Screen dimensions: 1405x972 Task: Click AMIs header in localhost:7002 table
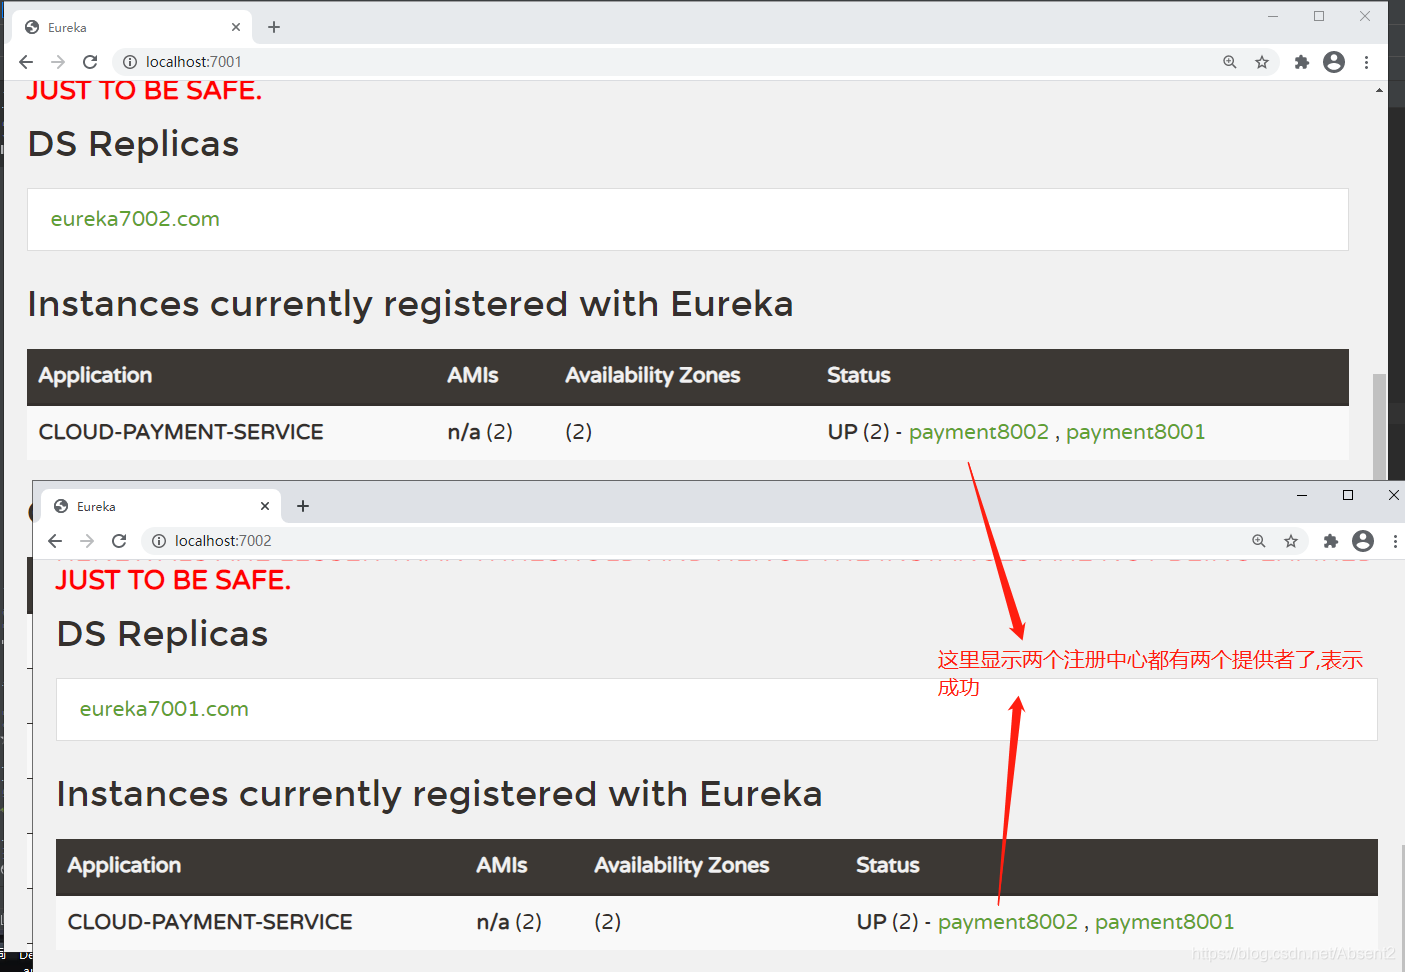502,865
